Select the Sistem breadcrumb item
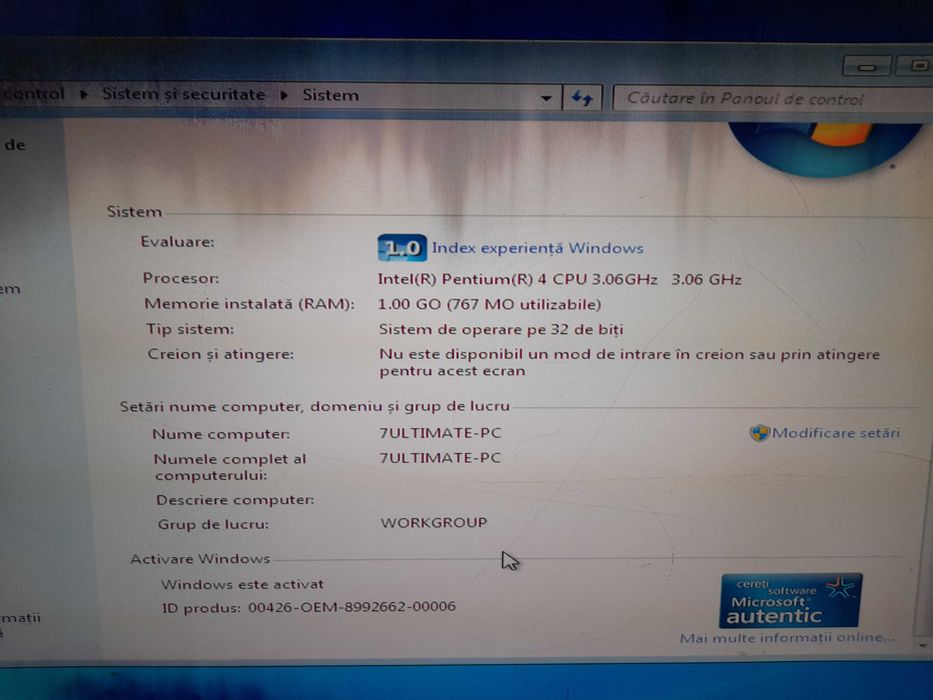The height and width of the screenshot is (700, 933). 330,95
